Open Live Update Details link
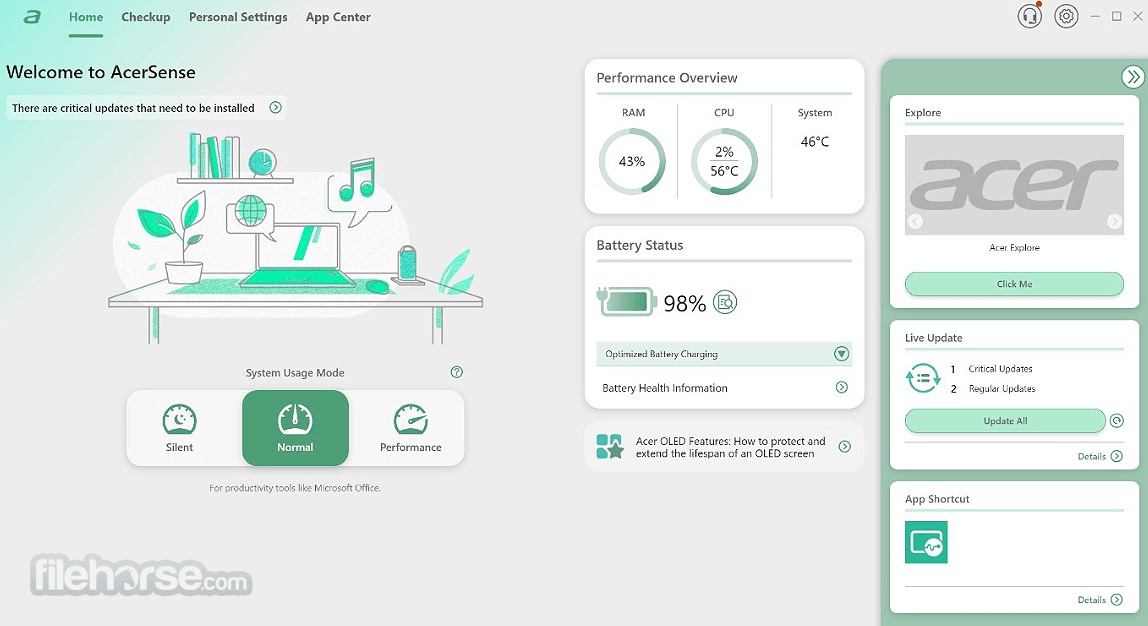The height and width of the screenshot is (626, 1148). pos(1100,456)
